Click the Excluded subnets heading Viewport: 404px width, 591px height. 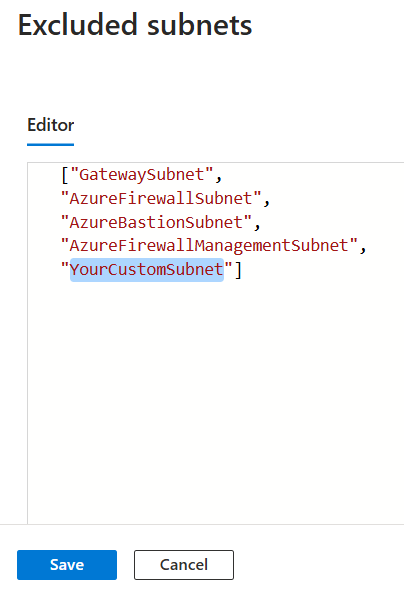[x=135, y=25]
